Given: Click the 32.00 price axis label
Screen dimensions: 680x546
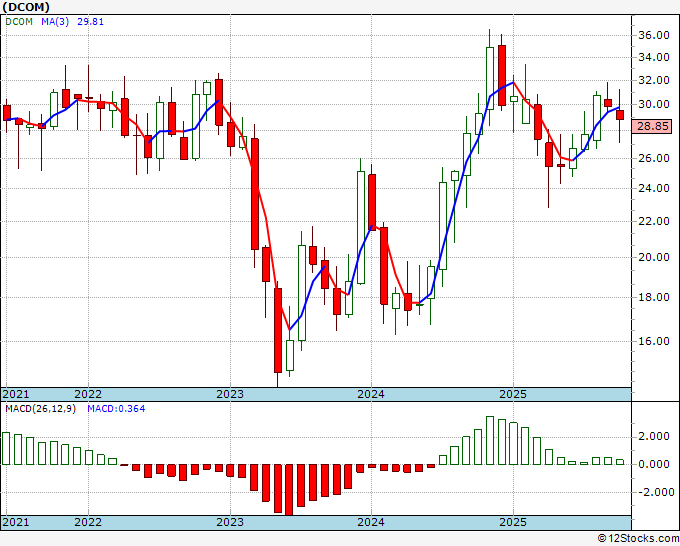Looking at the screenshot, I should point(654,80).
